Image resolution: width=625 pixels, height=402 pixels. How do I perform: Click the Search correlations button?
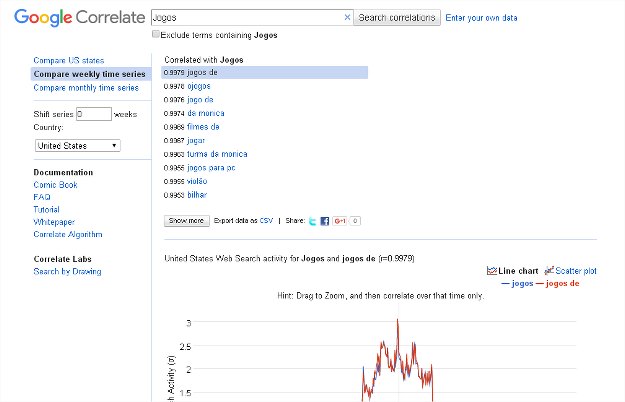[x=397, y=18]
